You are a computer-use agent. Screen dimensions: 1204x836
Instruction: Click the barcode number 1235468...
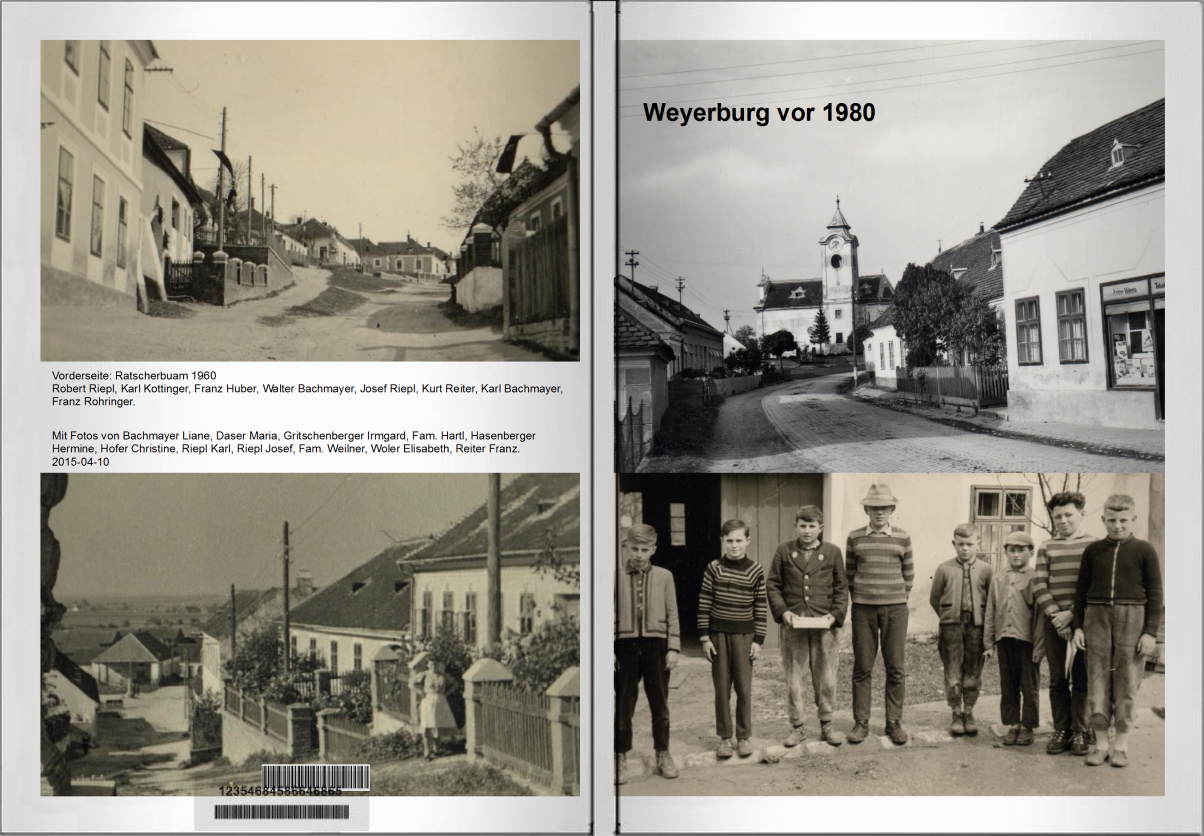pyautogui.click(x=280, y=791)
